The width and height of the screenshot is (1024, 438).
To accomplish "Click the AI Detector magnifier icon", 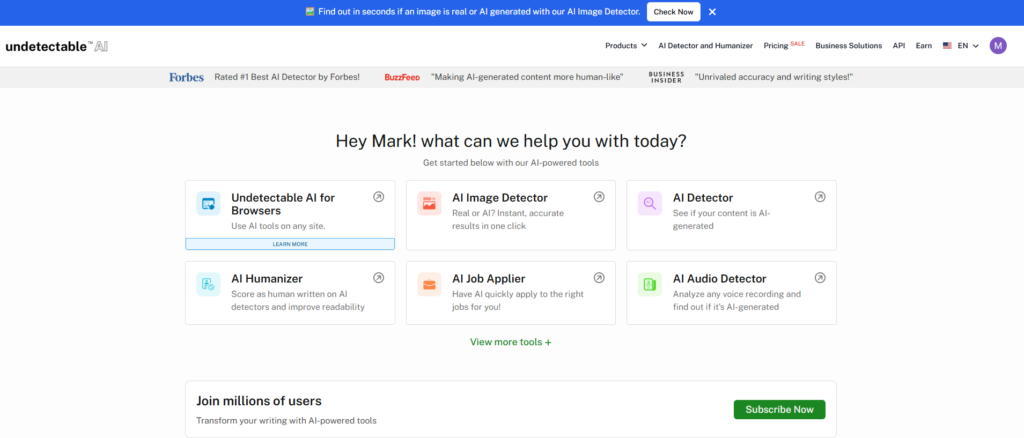I will coord(650,204).
